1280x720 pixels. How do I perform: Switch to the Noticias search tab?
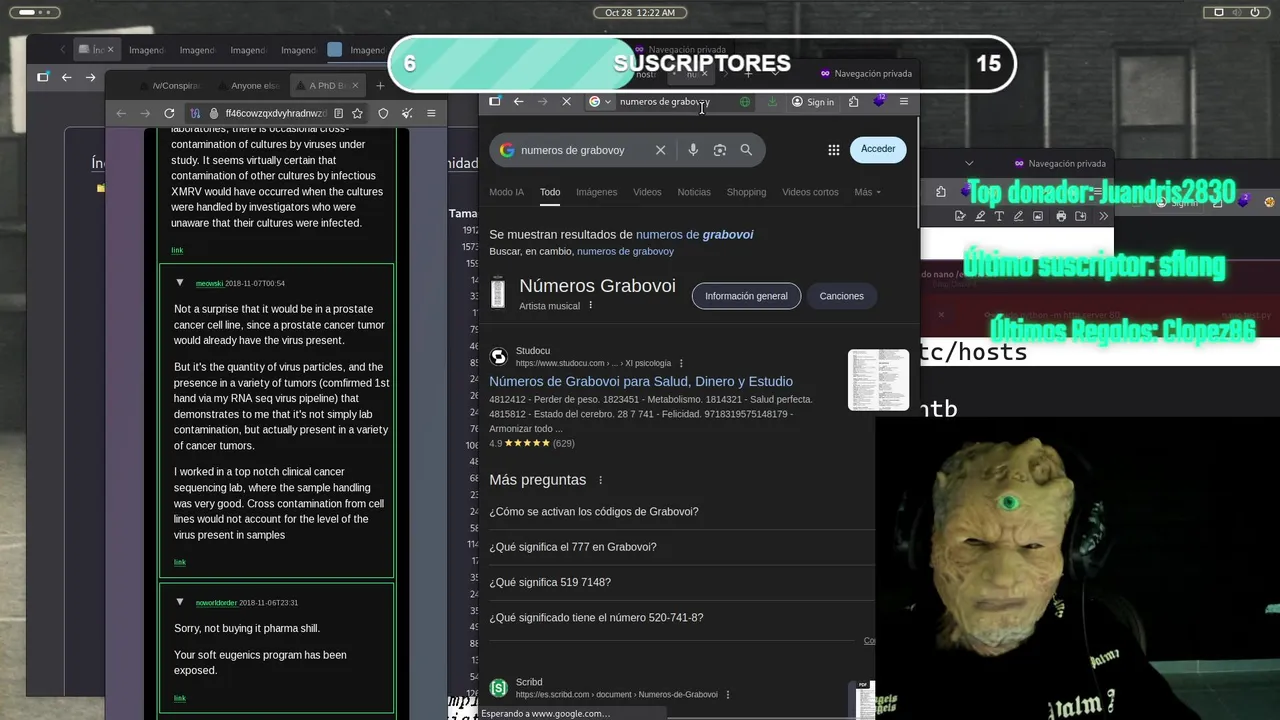(694, 192)
